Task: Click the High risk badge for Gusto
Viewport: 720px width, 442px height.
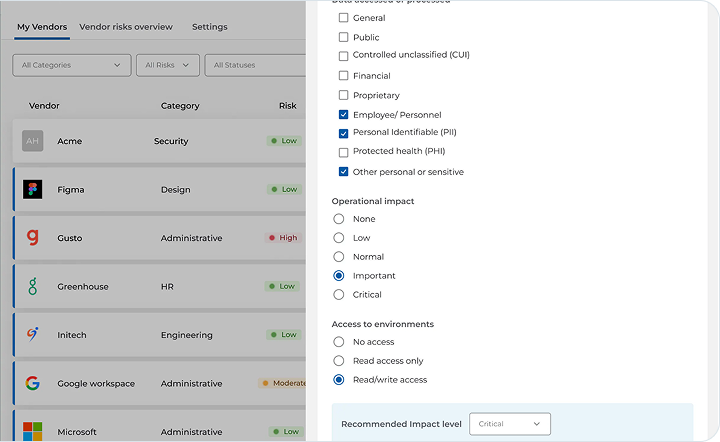Action: click(x=283, y=238)
